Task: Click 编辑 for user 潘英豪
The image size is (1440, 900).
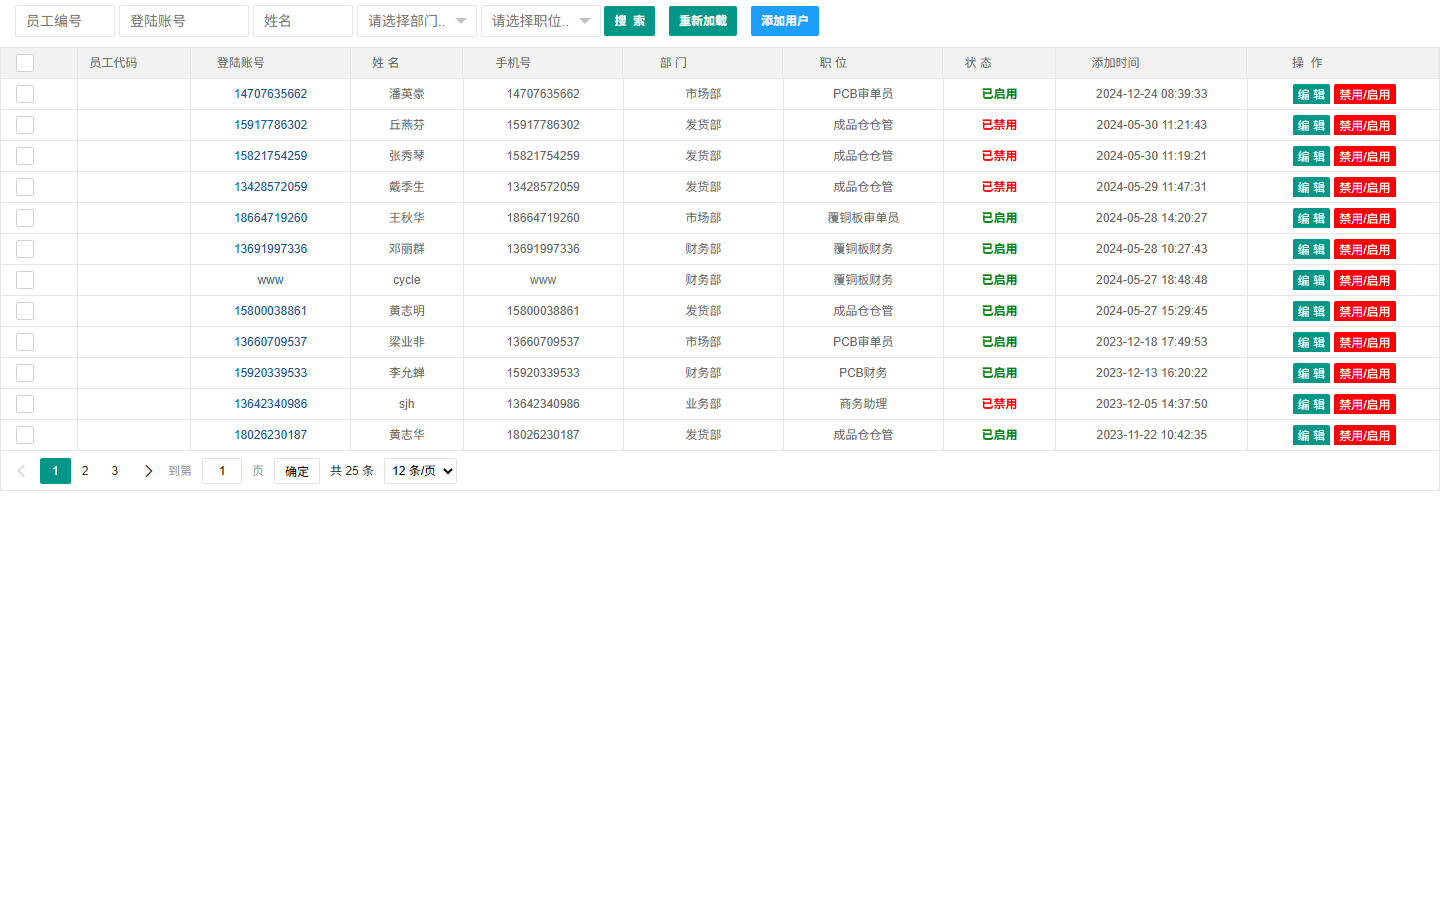Action: pyautogui.click(x=1311, y=95)
